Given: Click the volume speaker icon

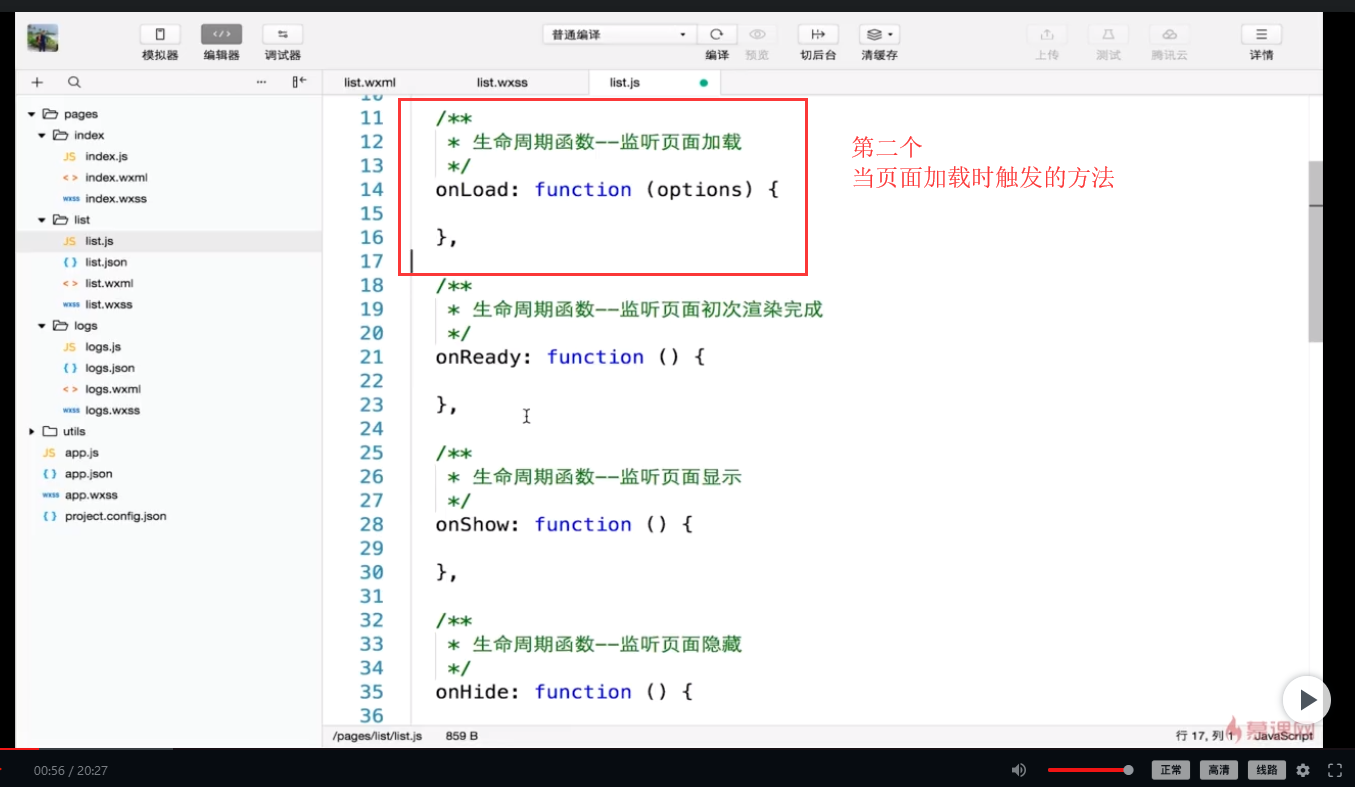Looking at the screenshot, I should point(1018,770).
